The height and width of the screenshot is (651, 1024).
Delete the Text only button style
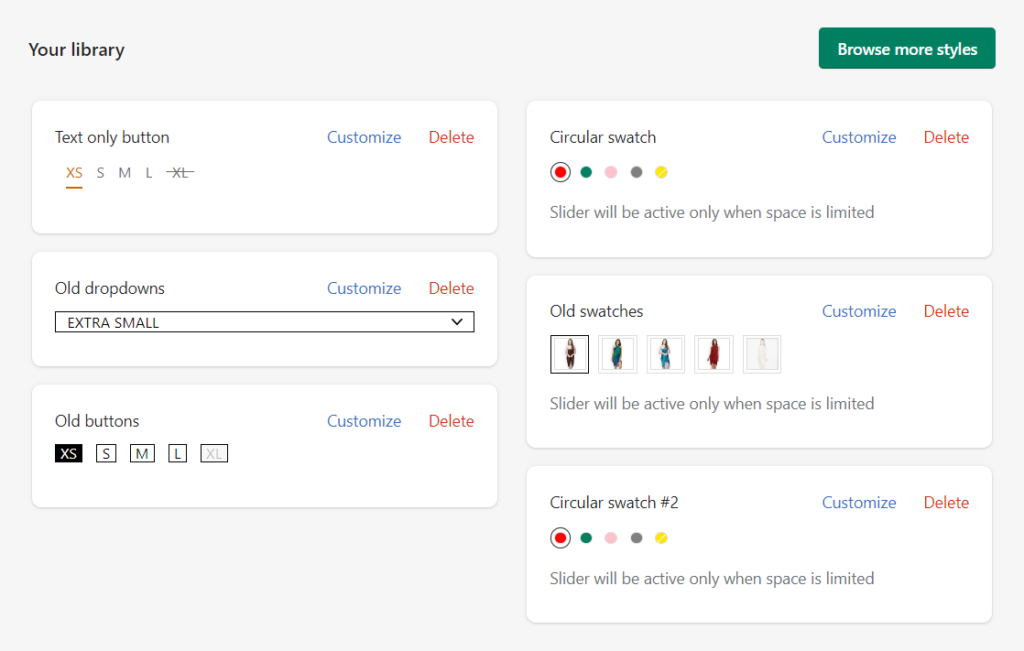pyautogui.click(x=451, y=137)
